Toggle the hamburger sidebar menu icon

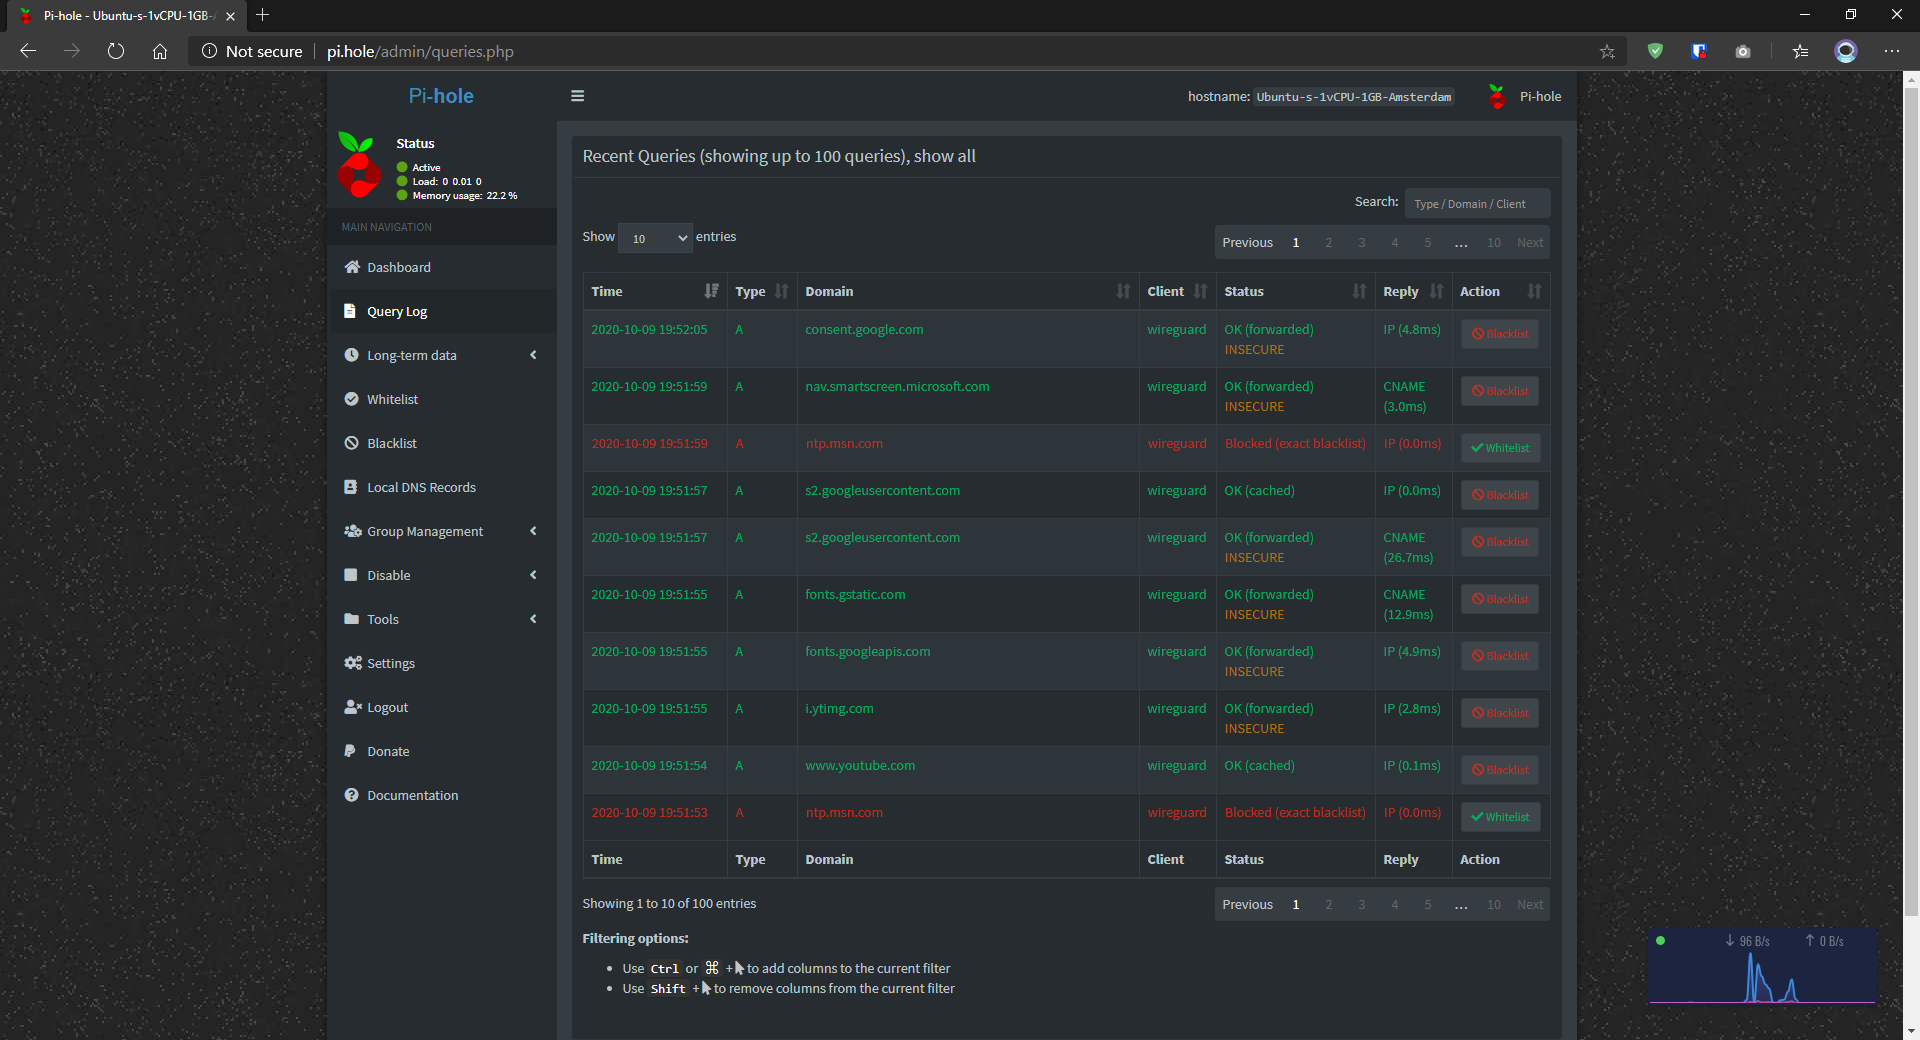click(x=577, y=96)
